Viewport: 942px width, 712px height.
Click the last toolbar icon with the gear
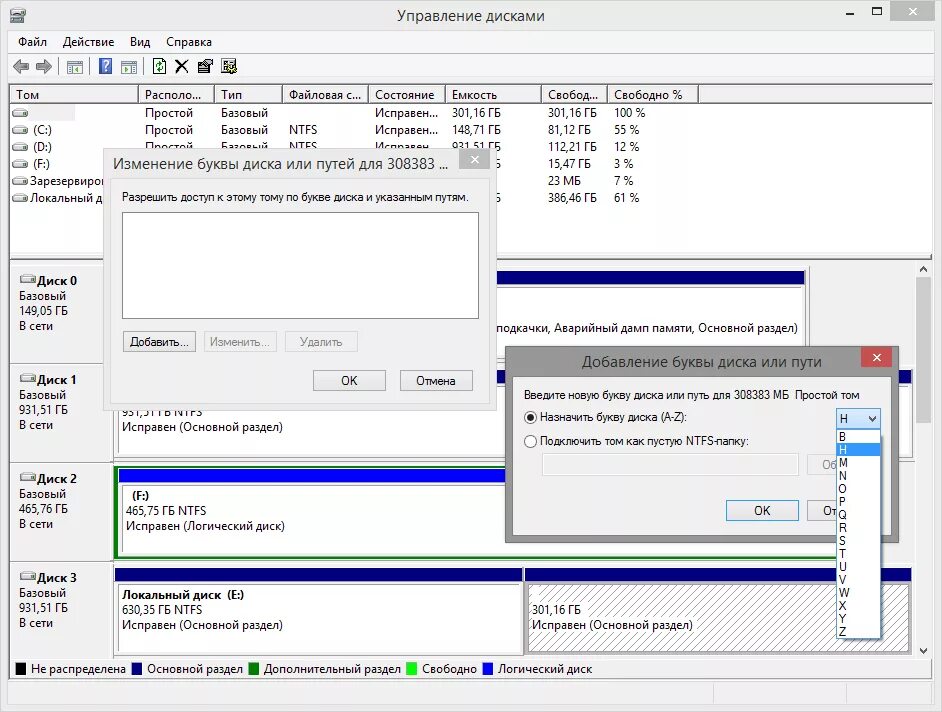[229, 66]
